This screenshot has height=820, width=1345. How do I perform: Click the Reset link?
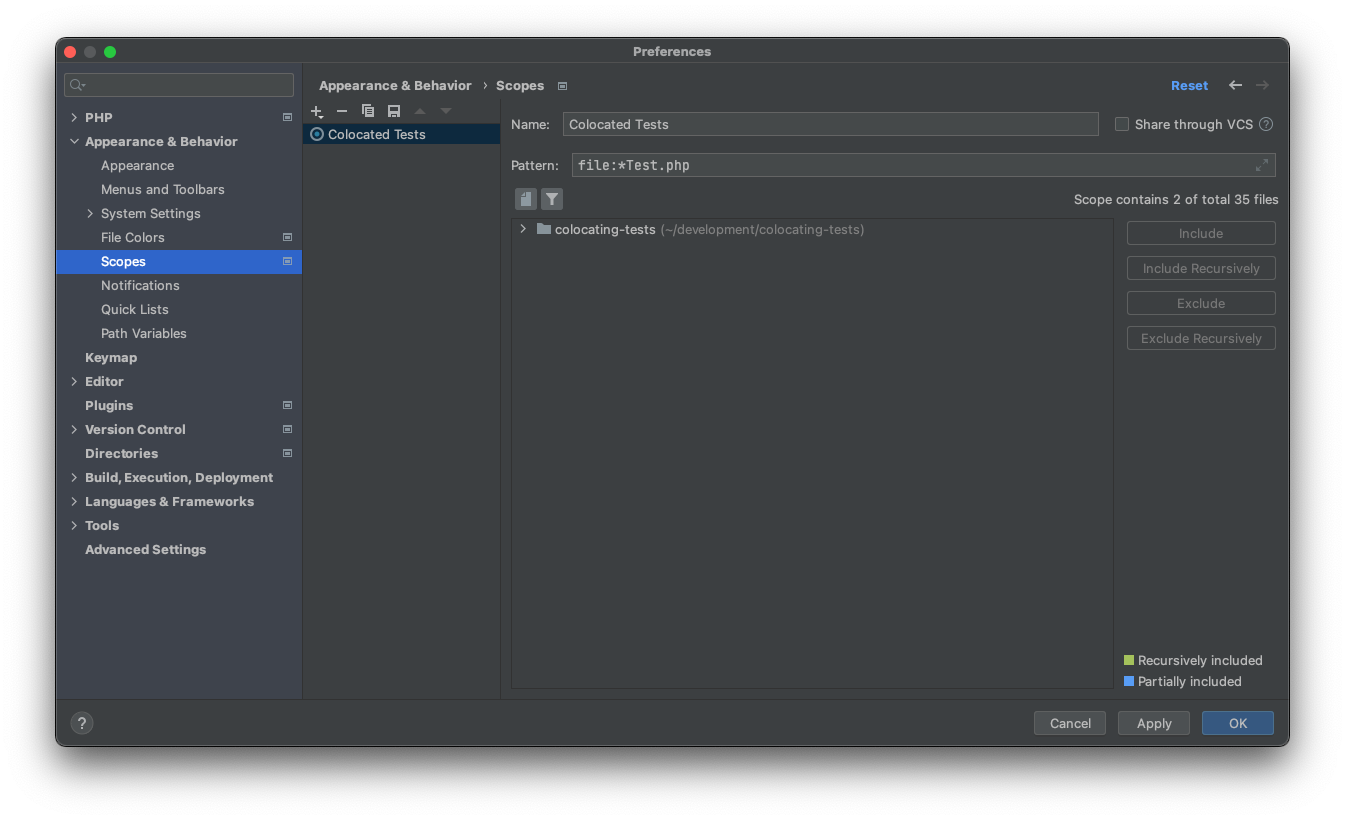[x=1189, y=85]
